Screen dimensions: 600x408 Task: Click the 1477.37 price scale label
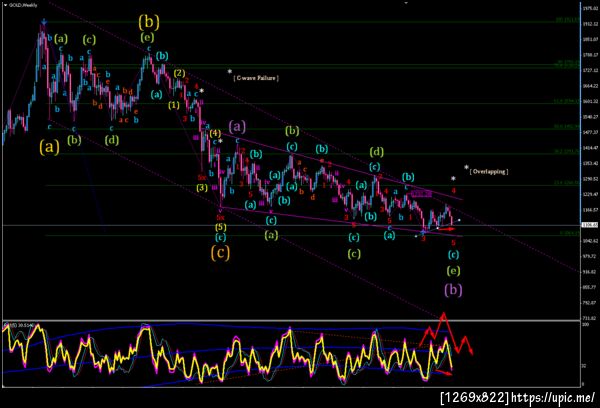(x=589, y=132)
